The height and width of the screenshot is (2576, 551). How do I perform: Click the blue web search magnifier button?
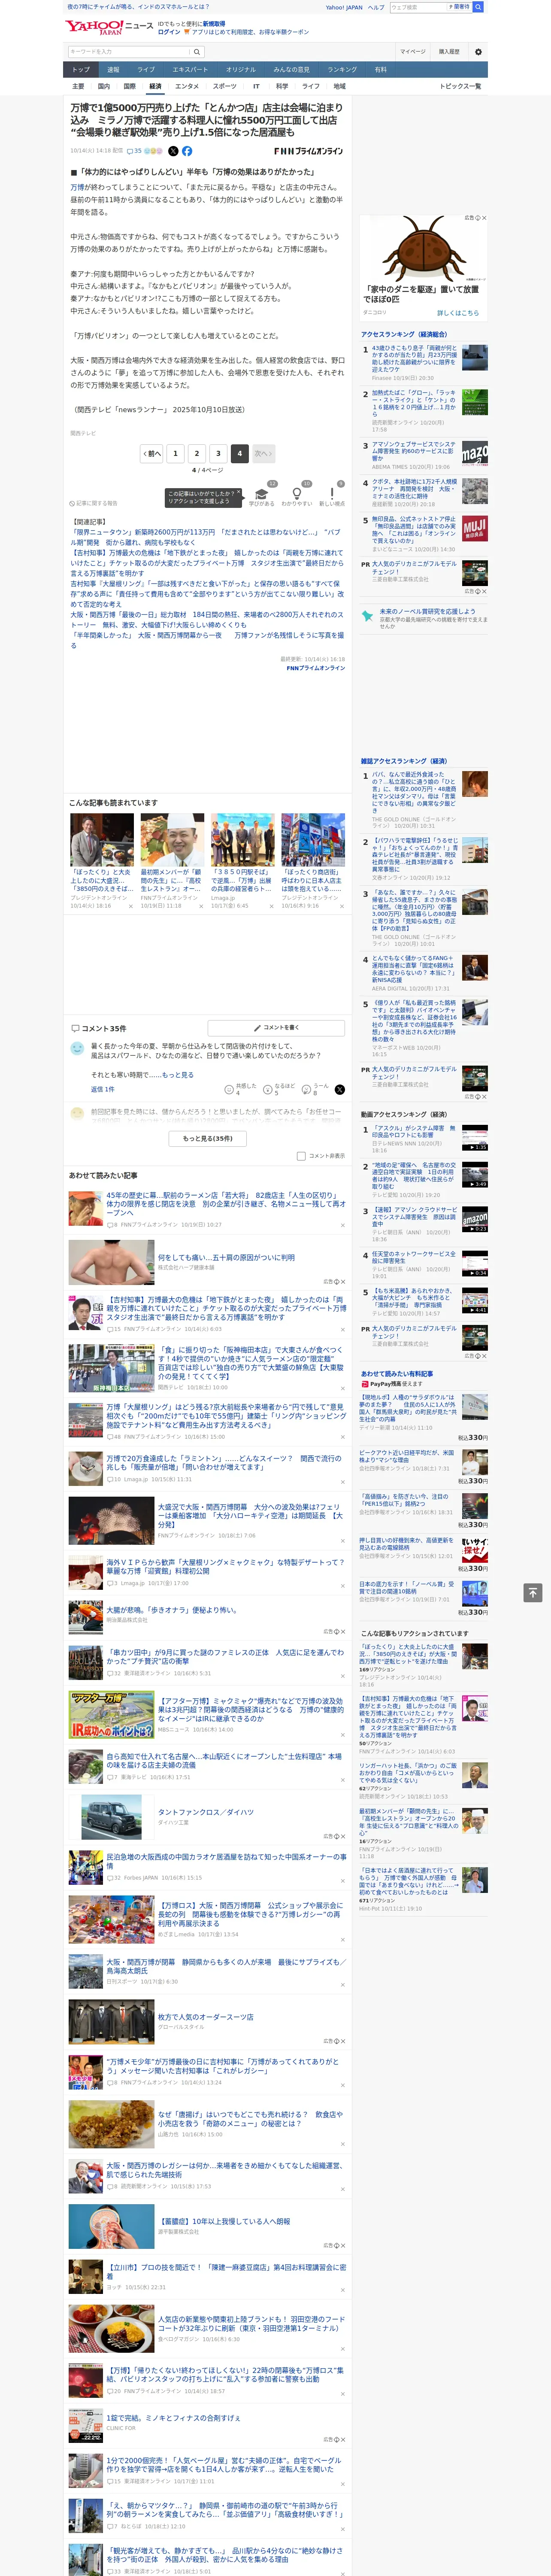pyautogui.click(x=478, y=7)
